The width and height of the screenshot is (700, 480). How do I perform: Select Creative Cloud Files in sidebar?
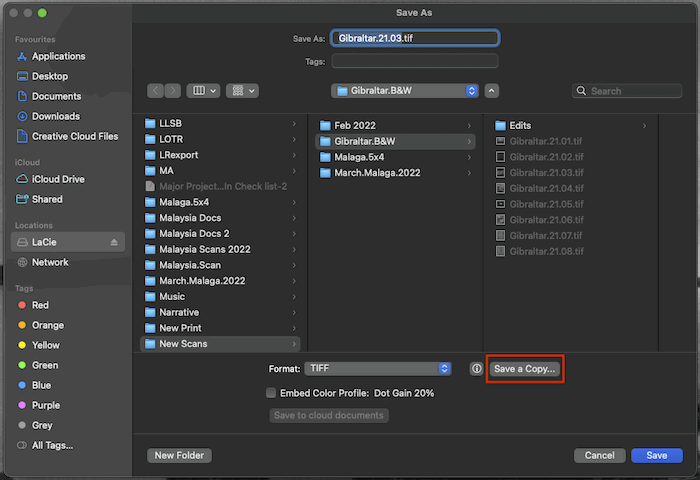[x=74, y=136]
